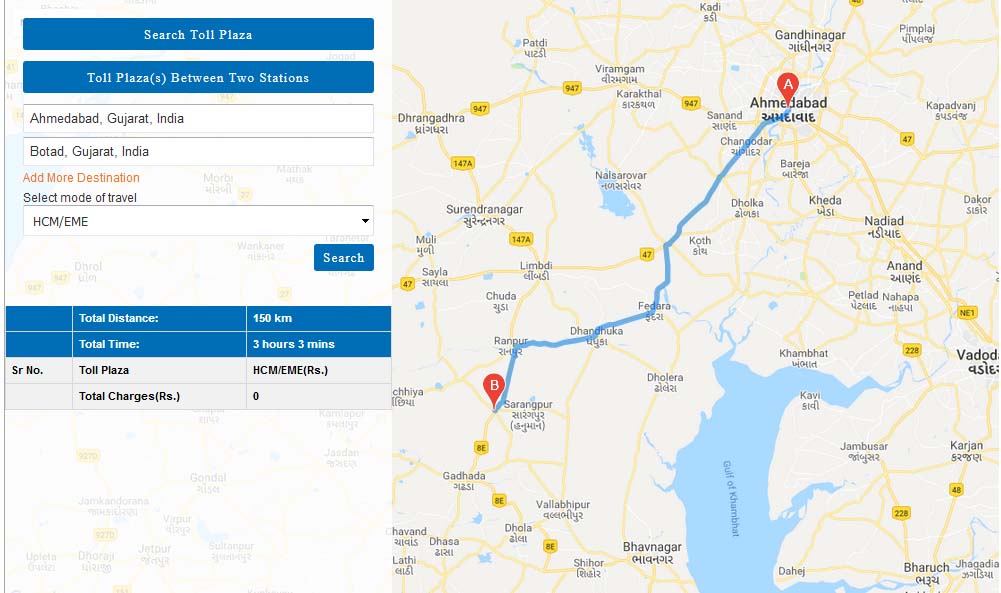Select Toll Plaza(s) Between Two Stations tab

pos(199,77)
